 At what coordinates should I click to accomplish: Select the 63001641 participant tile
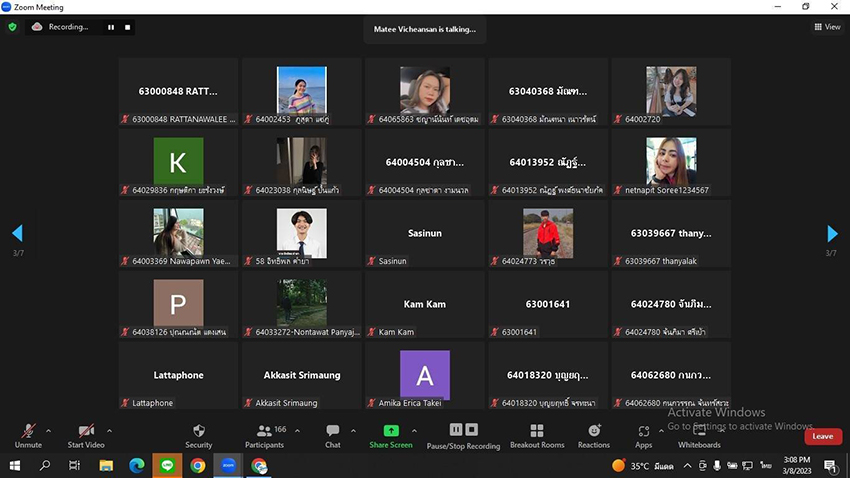click(x=548, y=305)
